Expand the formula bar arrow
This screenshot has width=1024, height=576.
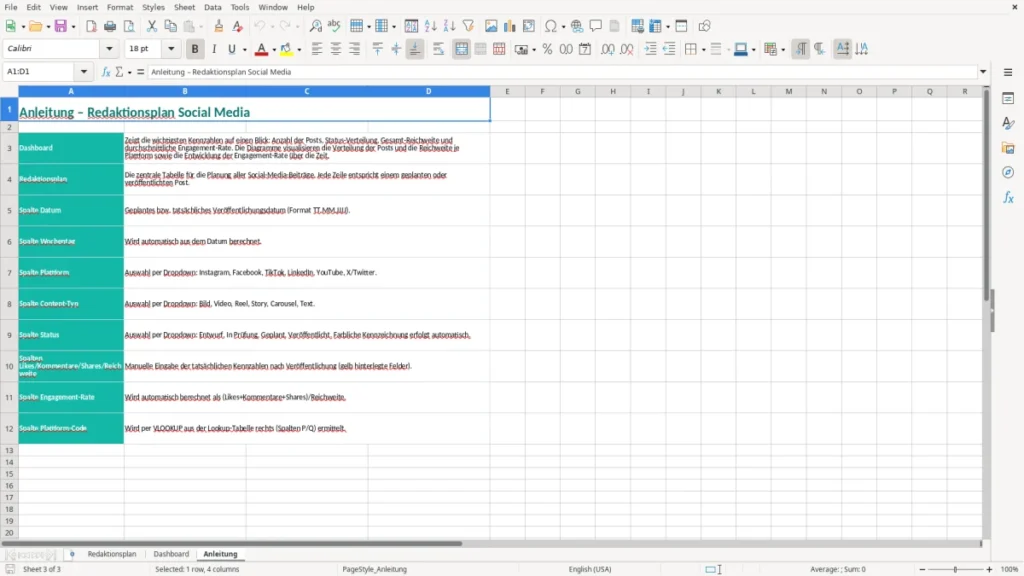(983, 72)
